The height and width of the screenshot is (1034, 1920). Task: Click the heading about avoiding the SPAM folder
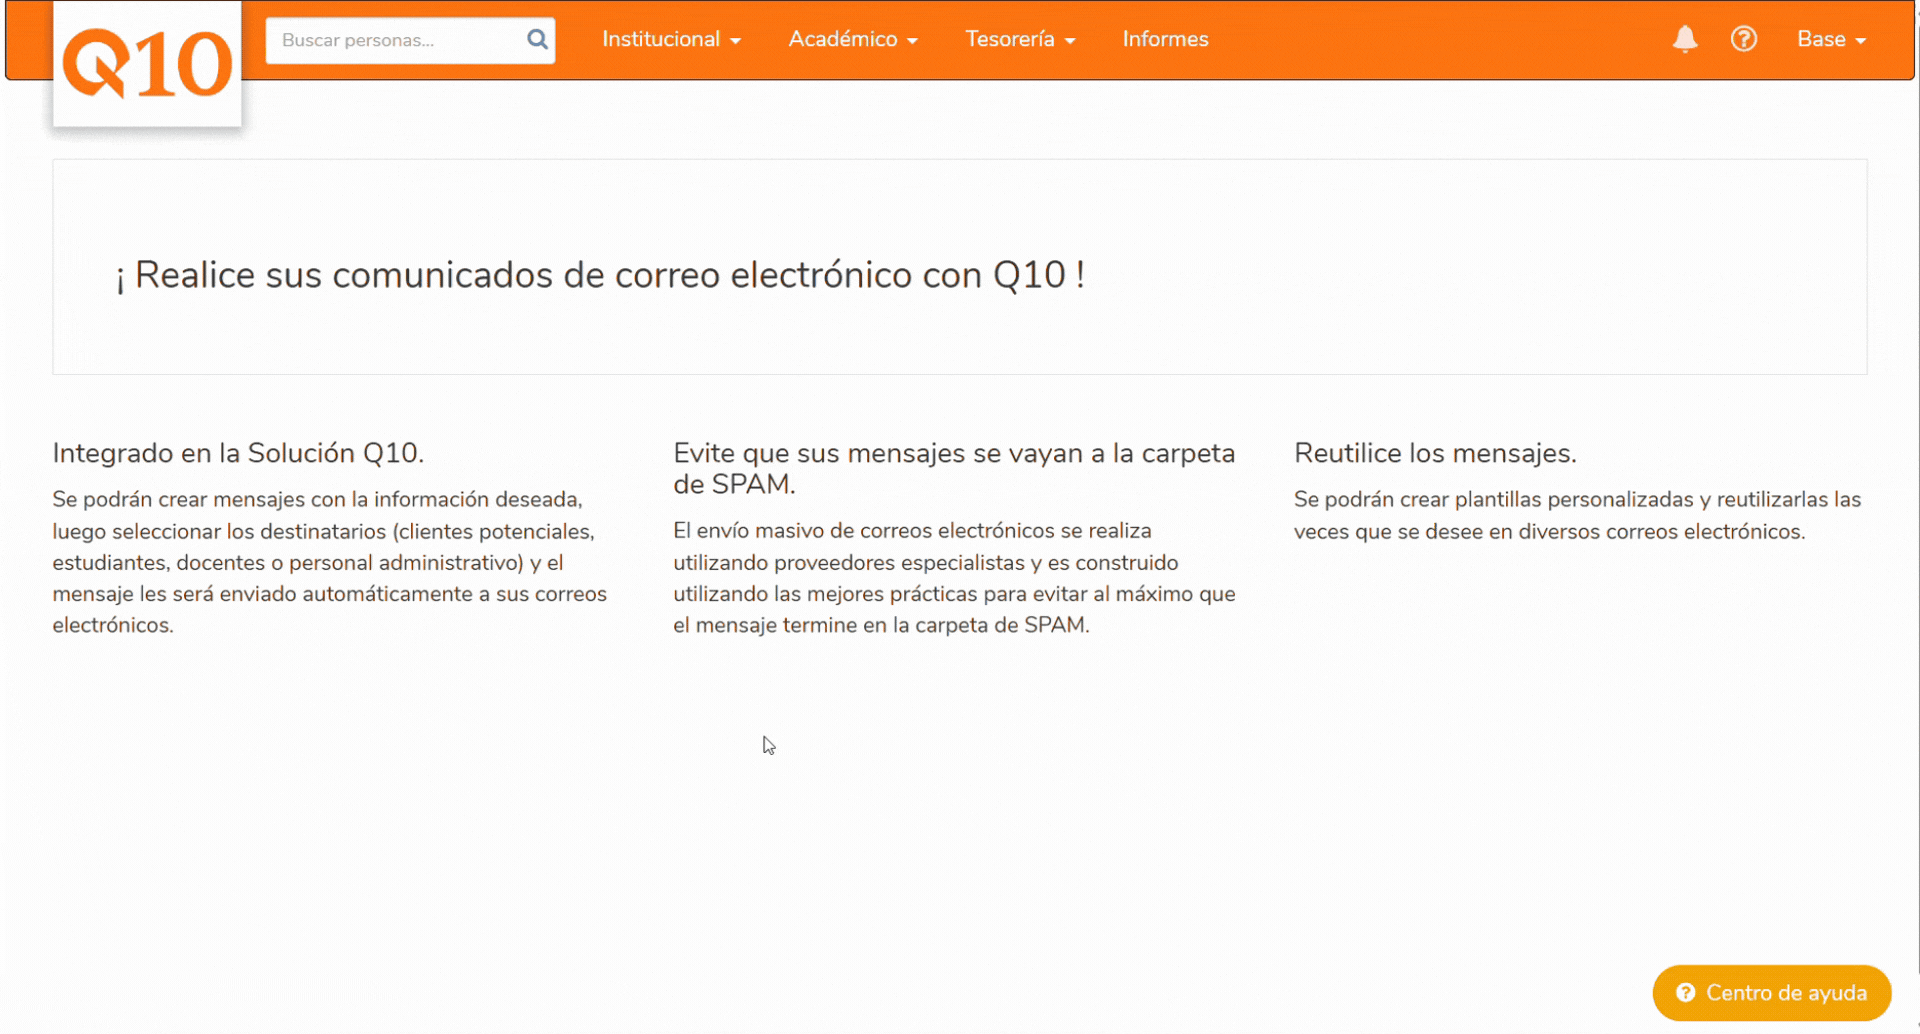(x=954, y=468)
